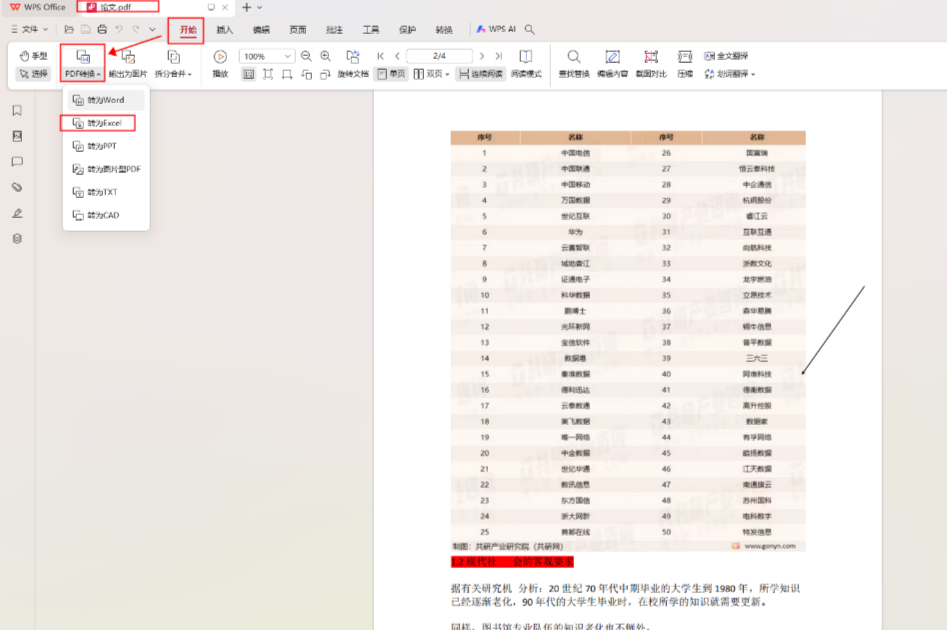This screenshot has height=630, width=947.
Task: Choose 转为CAD from the conversion menu
Action: [x=106, y=214]
